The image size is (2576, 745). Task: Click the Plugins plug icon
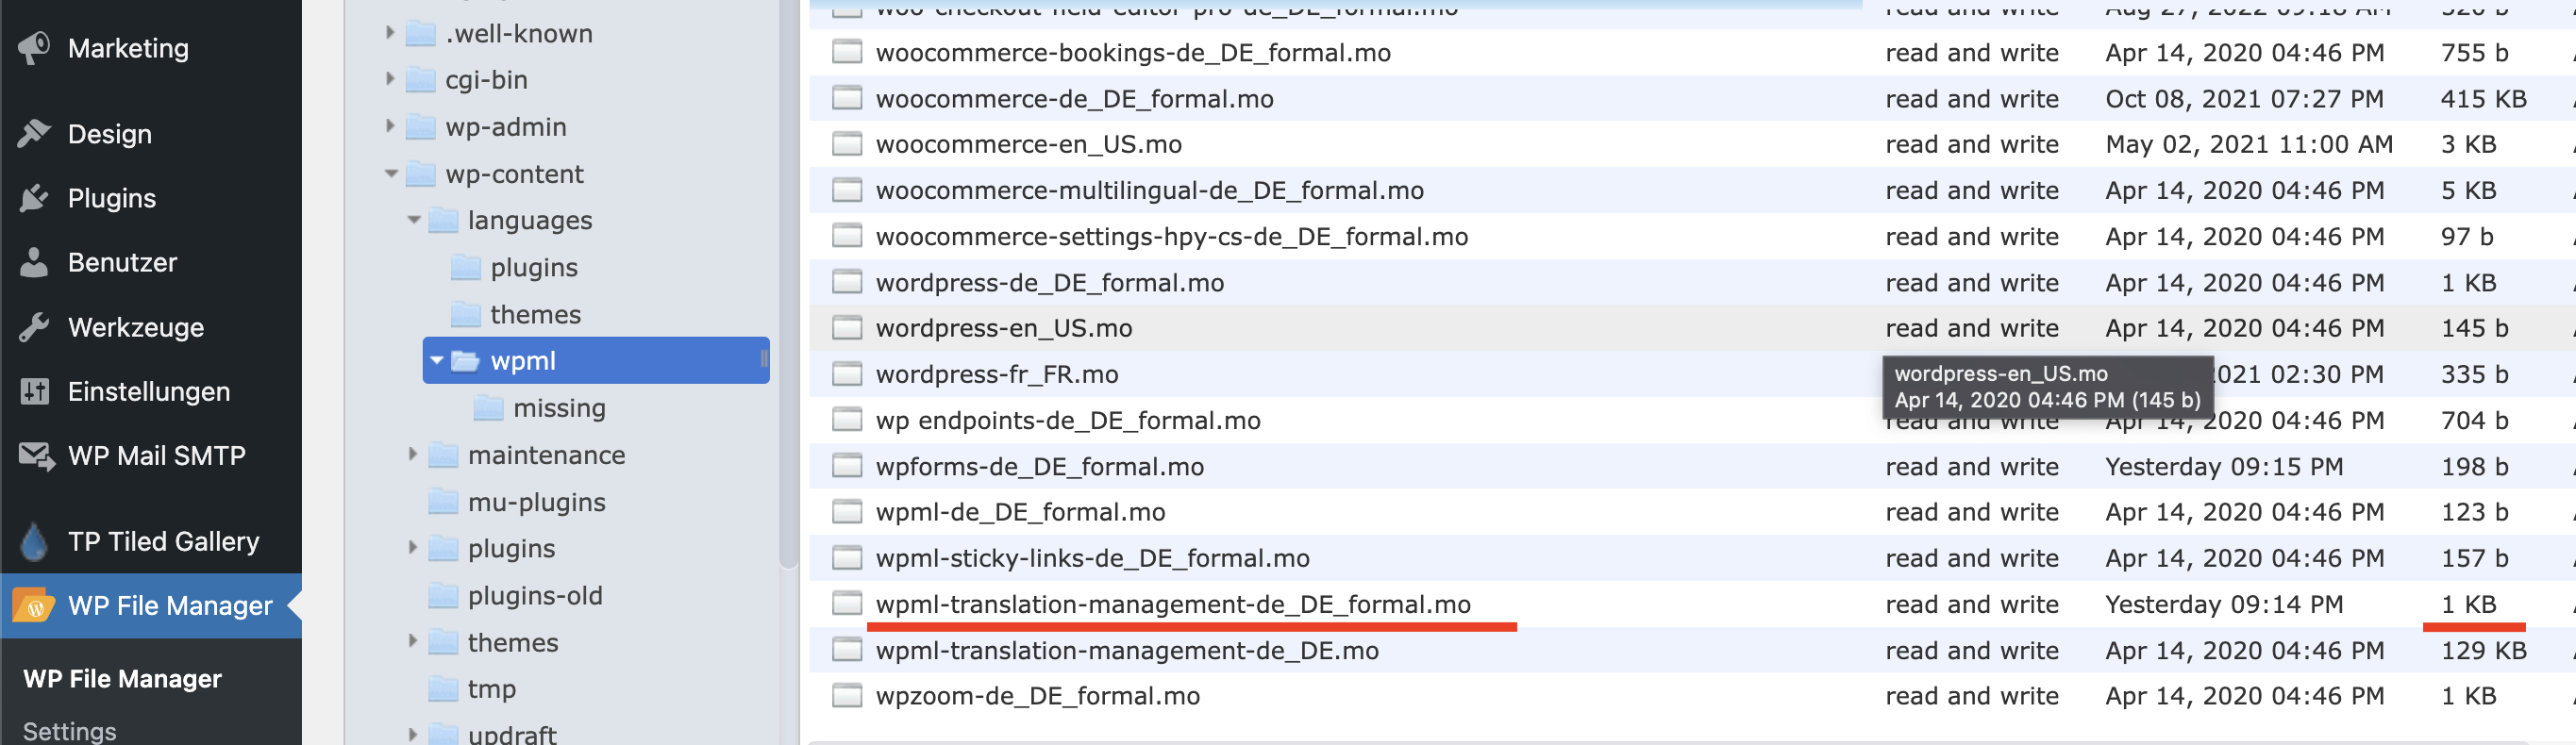tap(34, 198)
